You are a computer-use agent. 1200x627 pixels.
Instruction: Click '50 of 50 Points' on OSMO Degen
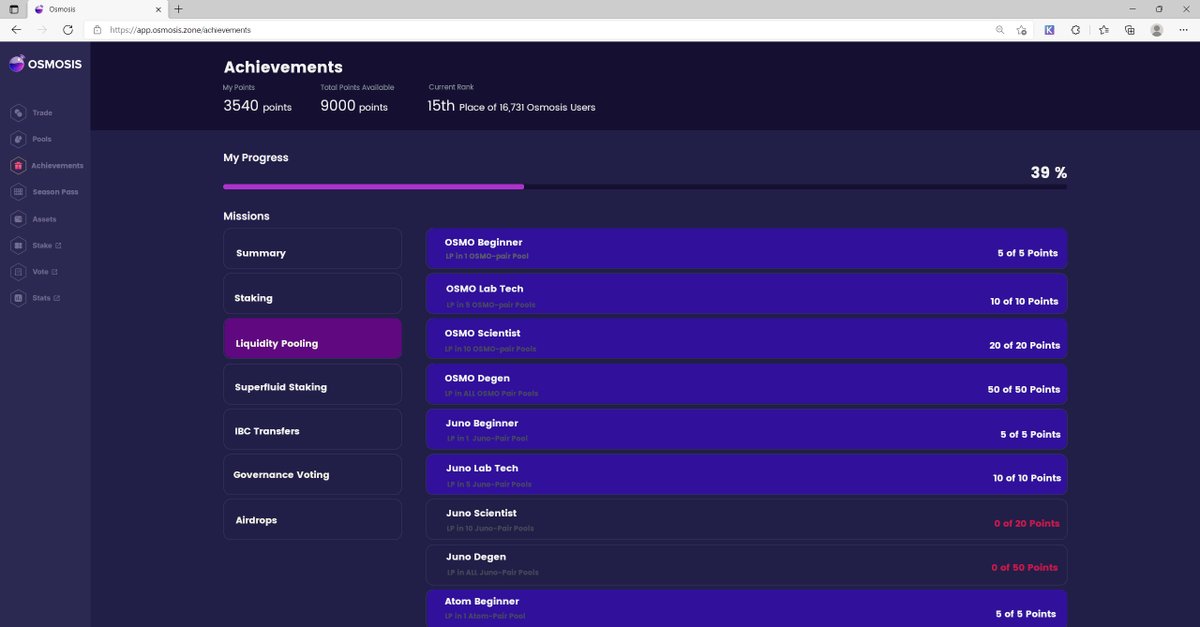click(x=1024, y=389)
